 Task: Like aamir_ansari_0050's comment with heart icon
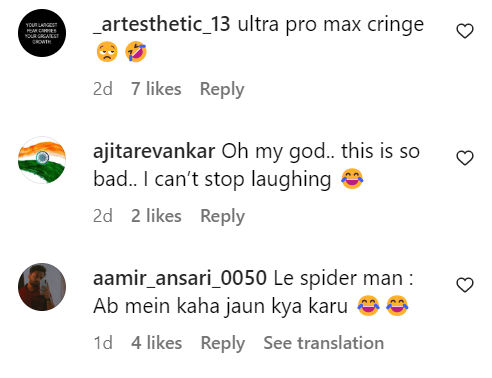(x=465, y=285)
